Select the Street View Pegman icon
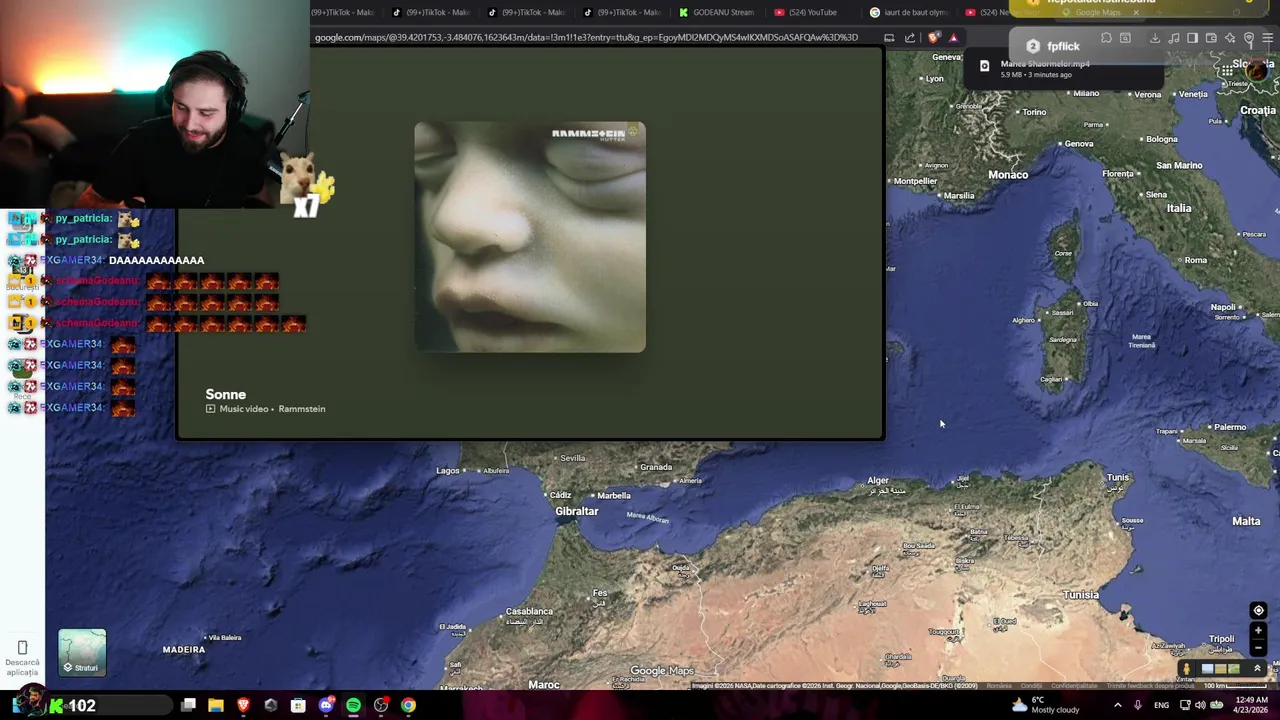 1187,669
